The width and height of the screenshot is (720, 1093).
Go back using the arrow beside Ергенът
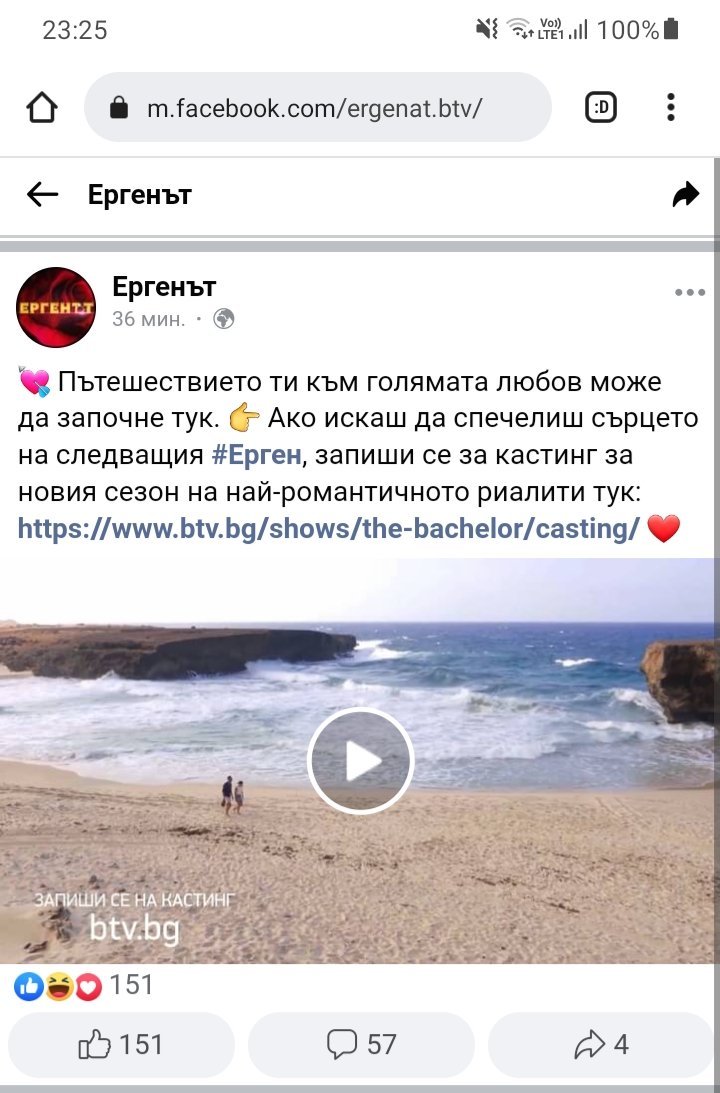pyautogui.click(x=43, y=194)
